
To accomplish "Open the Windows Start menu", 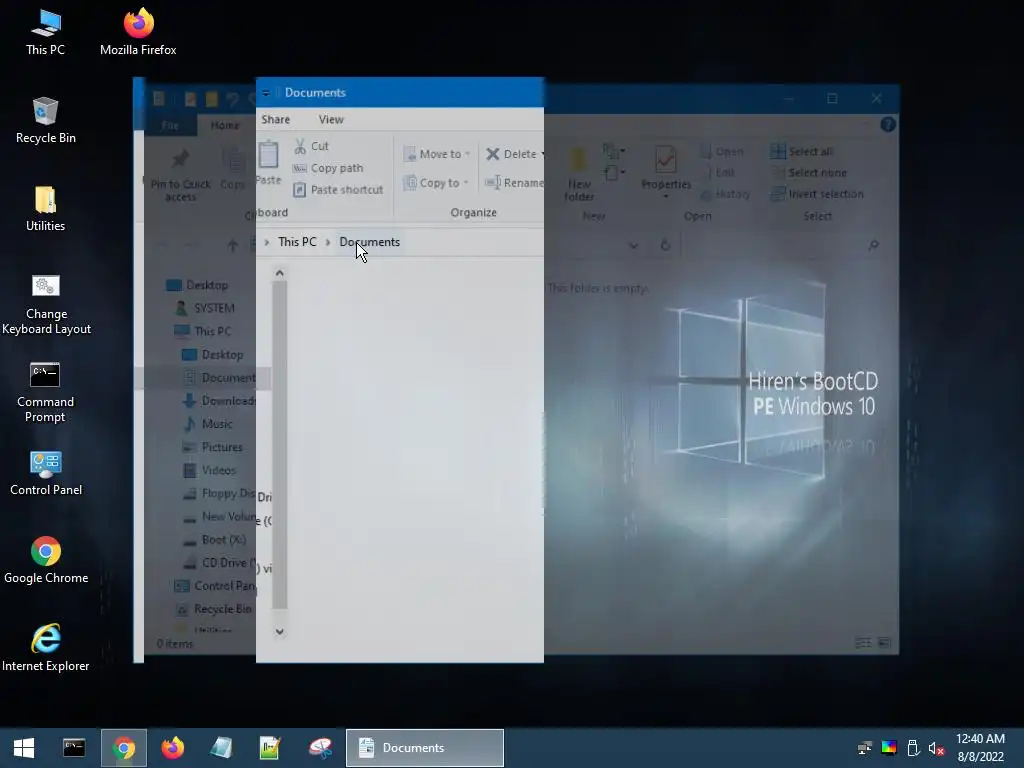I will 24,748.
